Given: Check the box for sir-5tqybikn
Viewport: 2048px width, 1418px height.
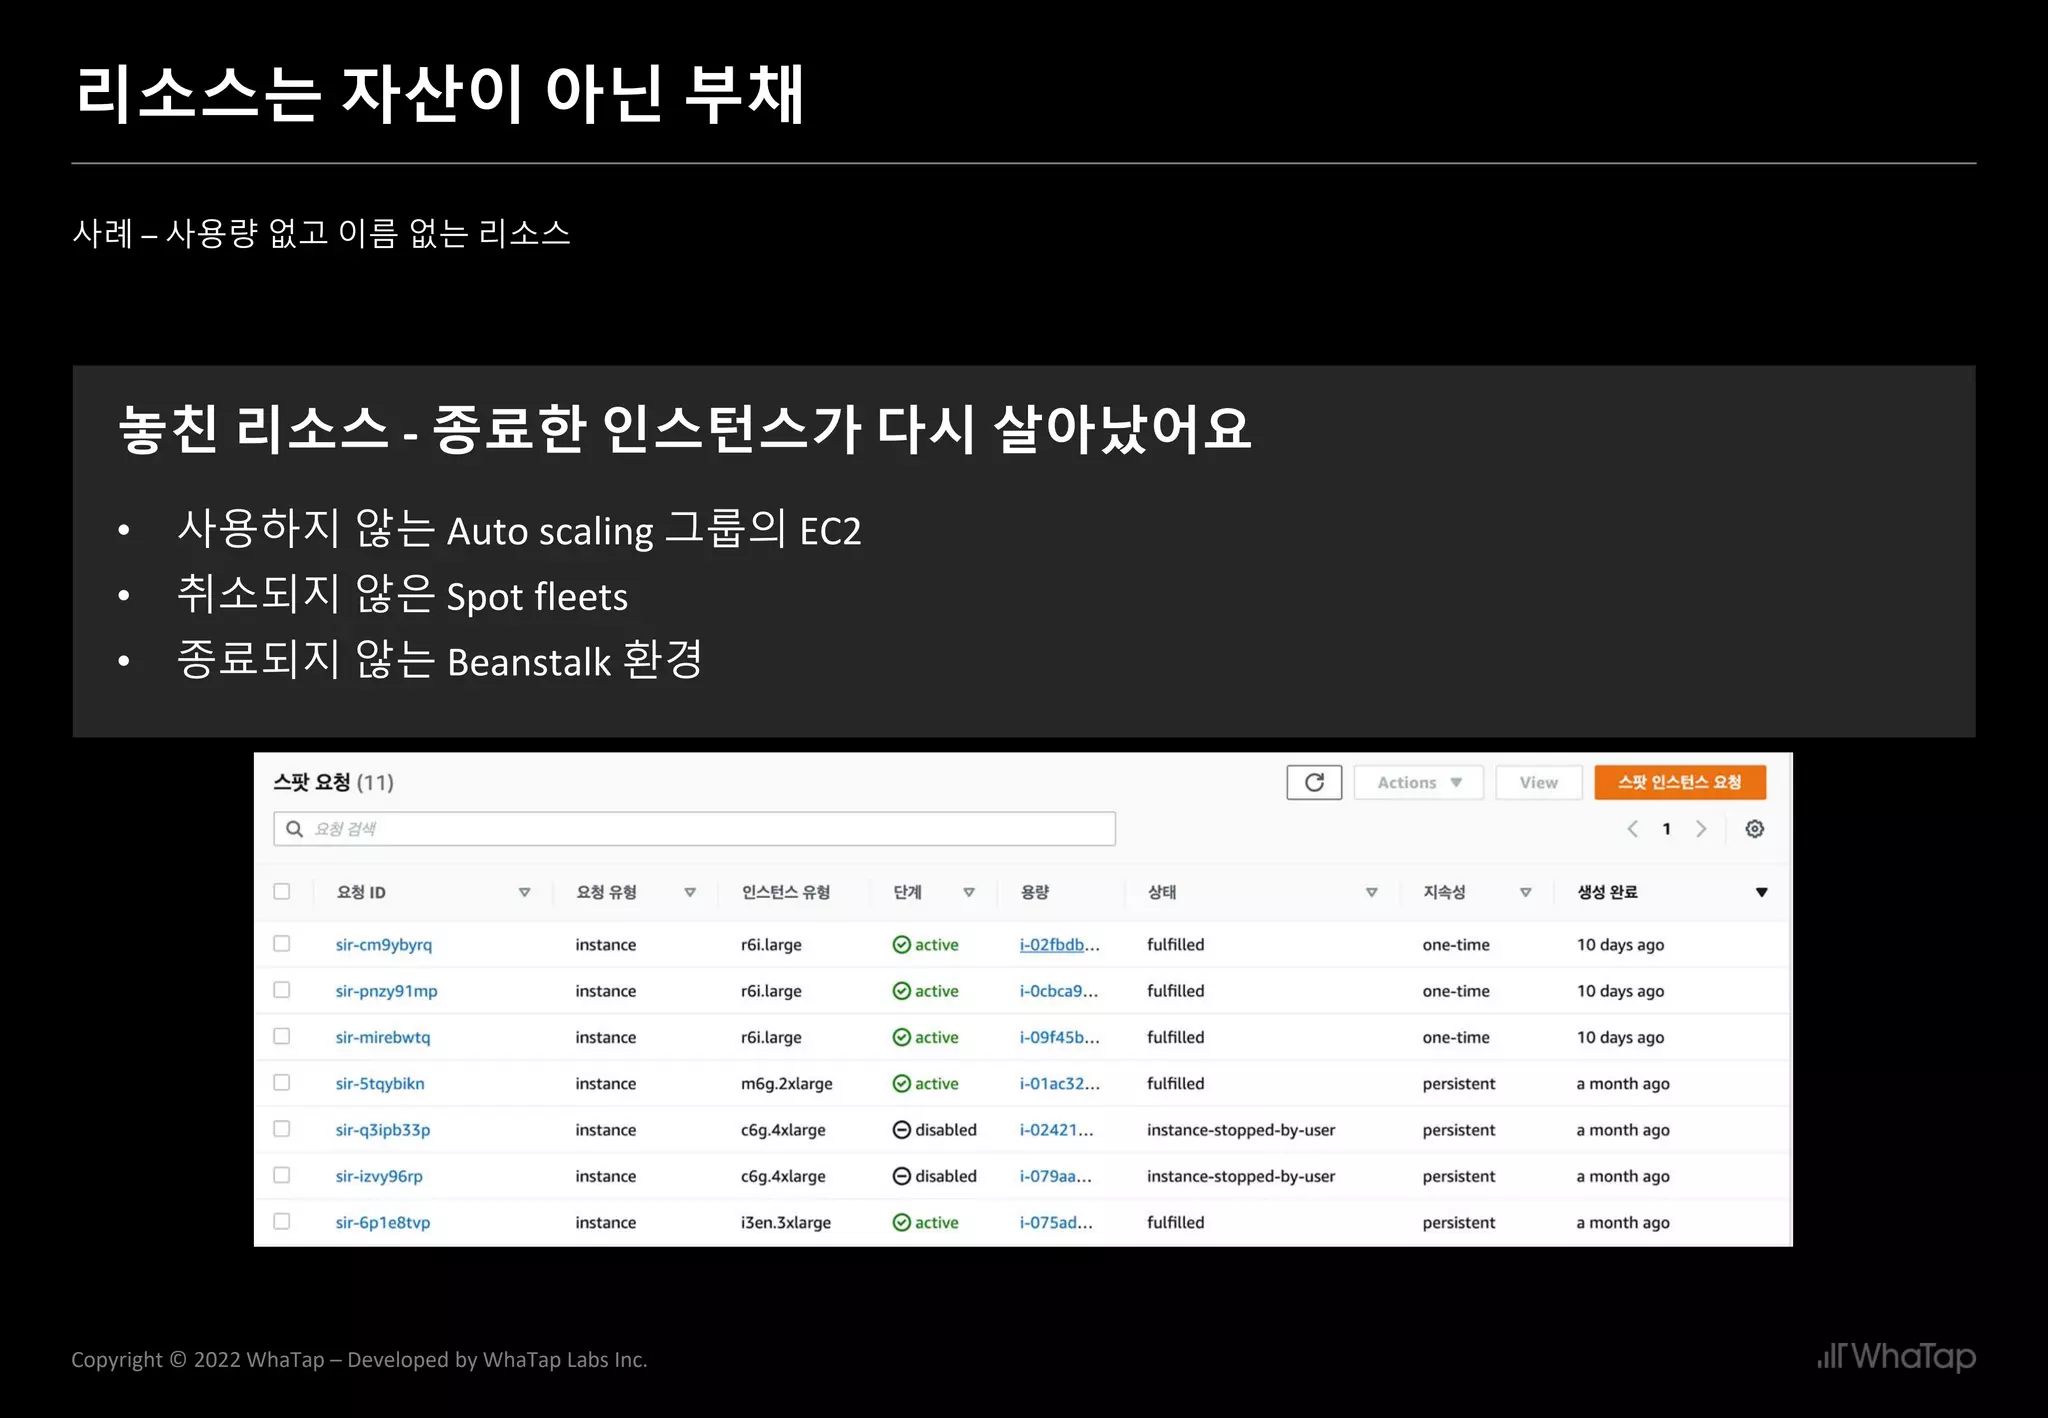Looking at the screenshot, I should (x=282, y=1083).
